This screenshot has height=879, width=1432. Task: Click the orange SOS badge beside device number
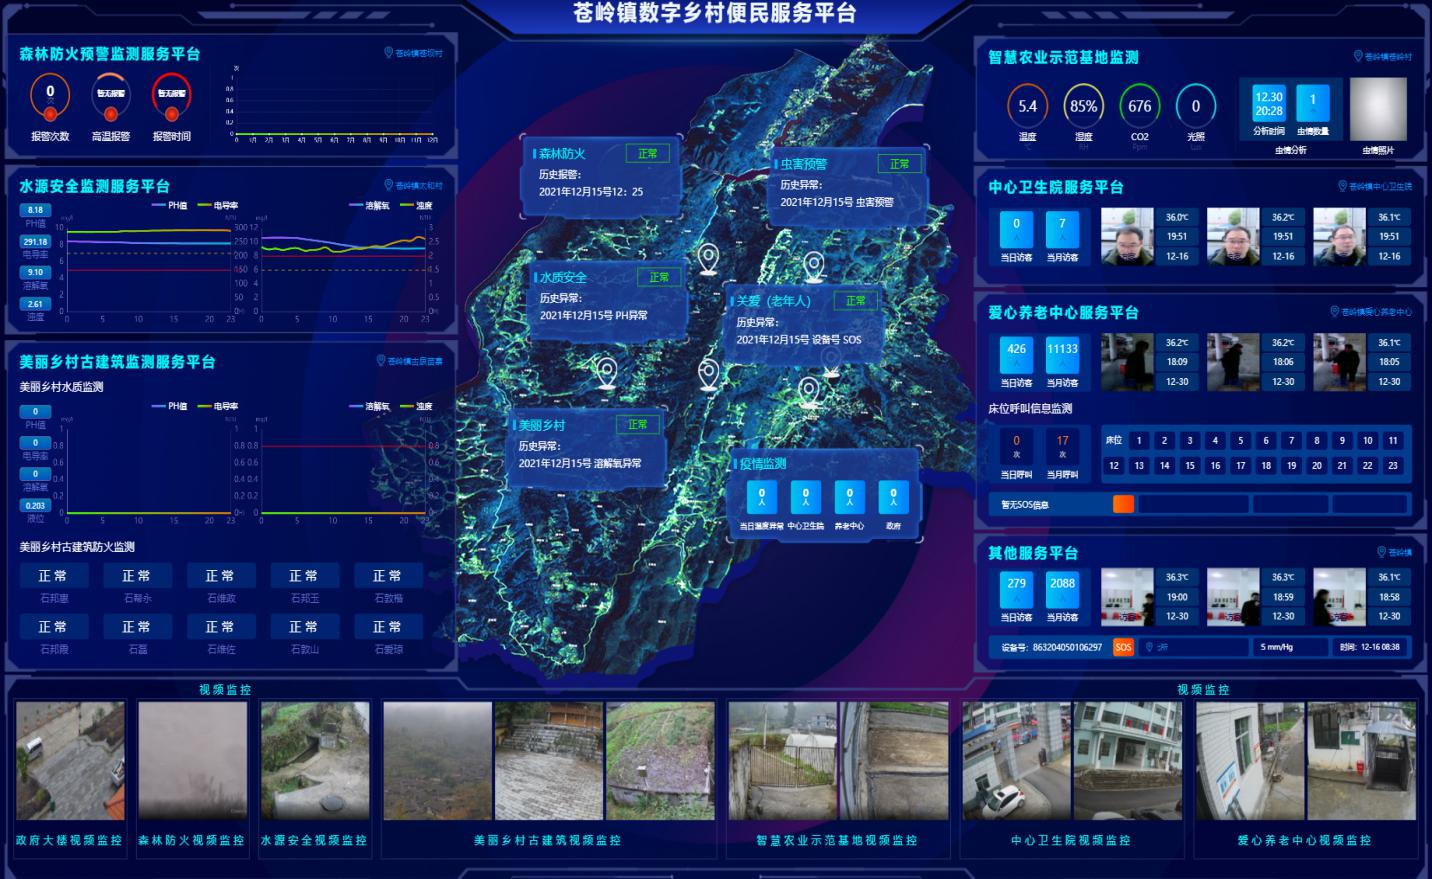point(1123,647)
